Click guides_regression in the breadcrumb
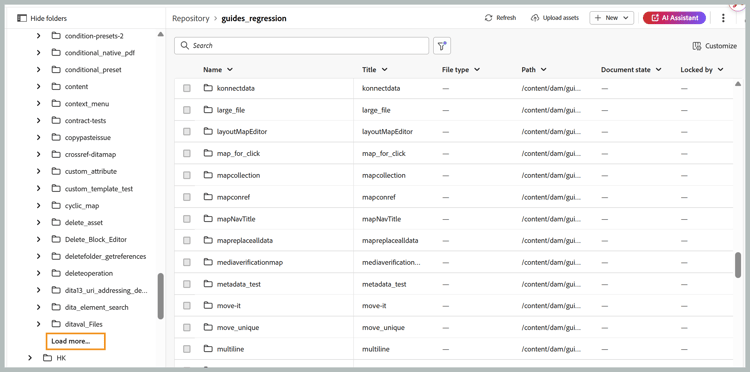Viewport: 750px width, 372px height. [x=254, y=18]
